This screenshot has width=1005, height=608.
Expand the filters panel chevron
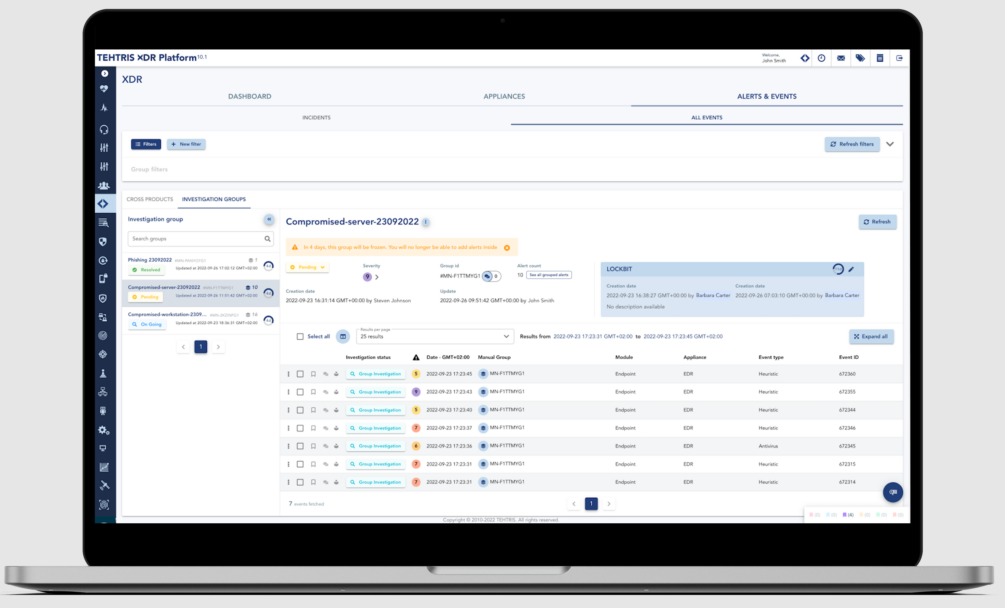[890, 144]
